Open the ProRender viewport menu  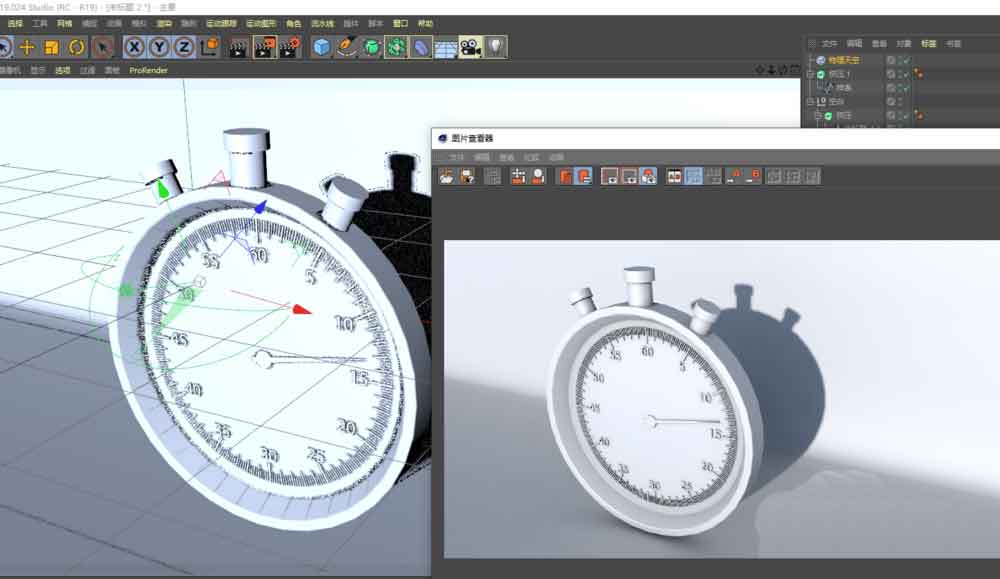point(148,71)
